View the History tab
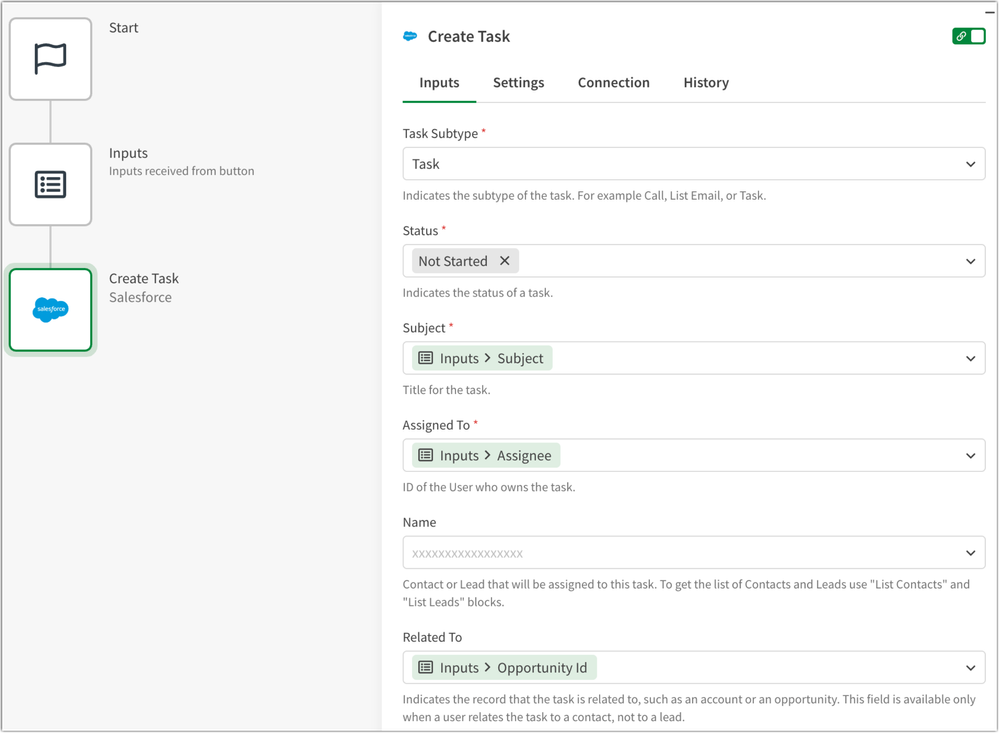Image resolution: width=999 pixels, height=733 pixels. click(705, 83)
